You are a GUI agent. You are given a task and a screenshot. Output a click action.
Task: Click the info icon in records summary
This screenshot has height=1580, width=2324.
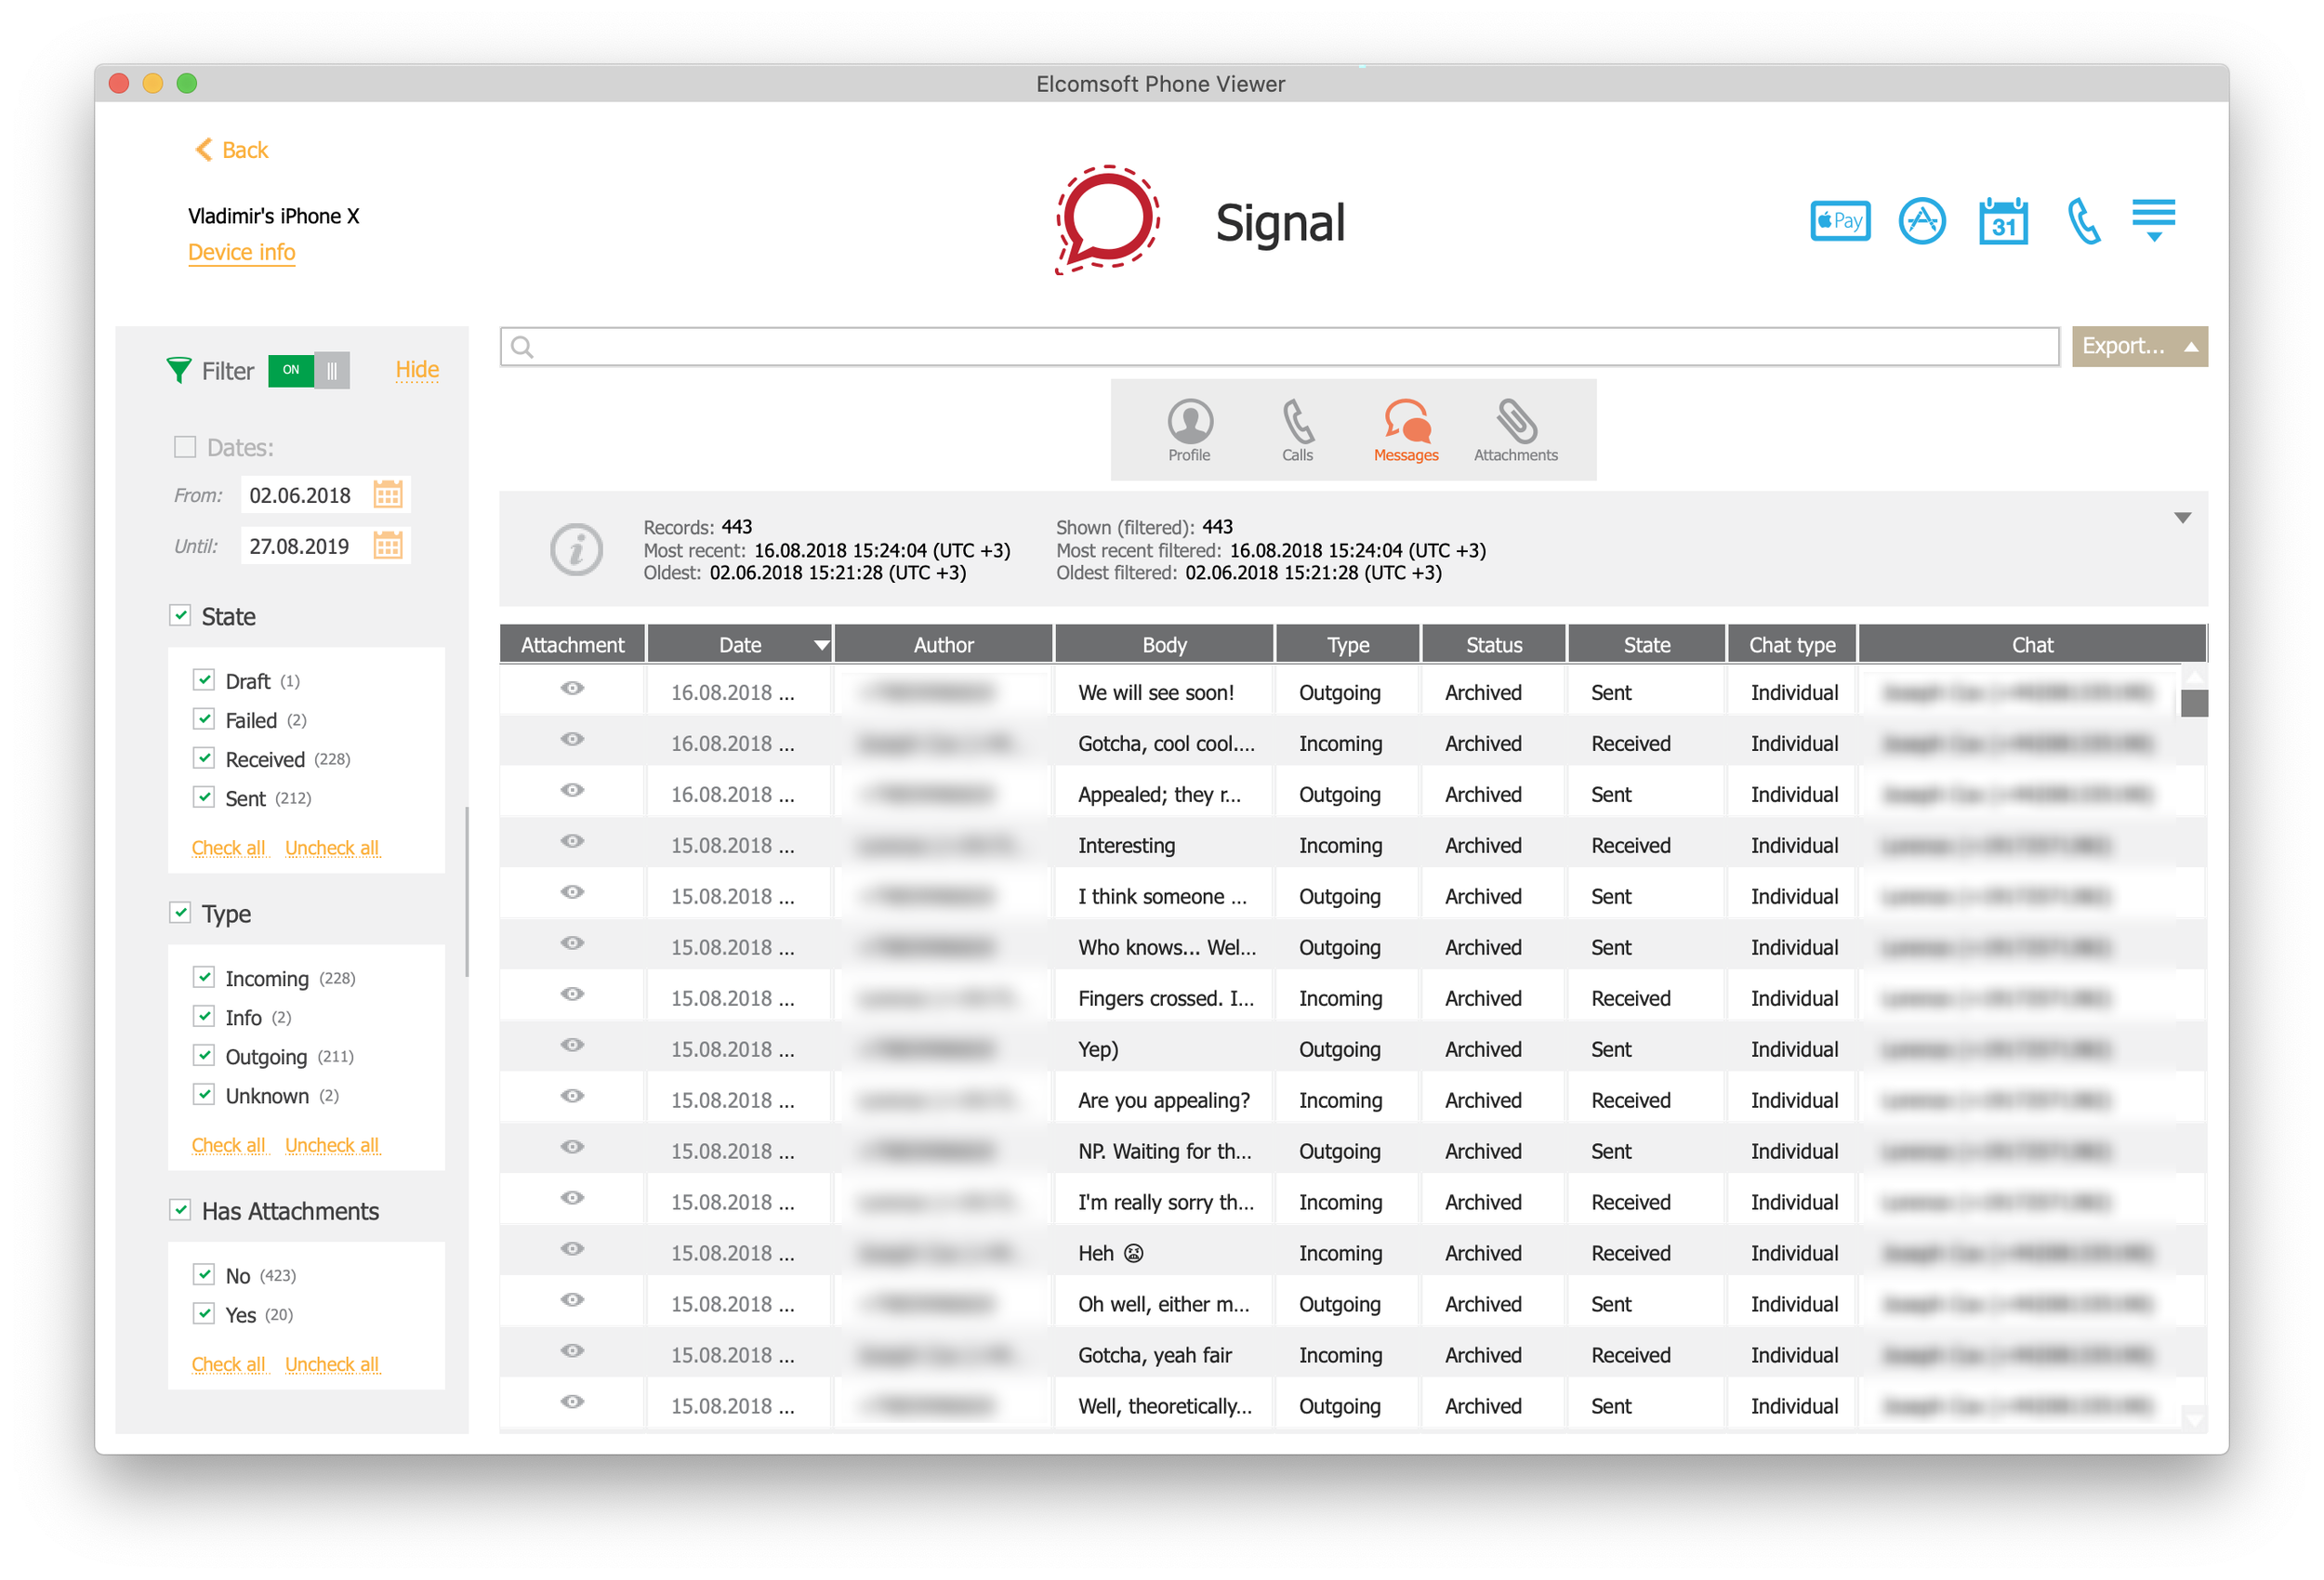coord(576,549)
